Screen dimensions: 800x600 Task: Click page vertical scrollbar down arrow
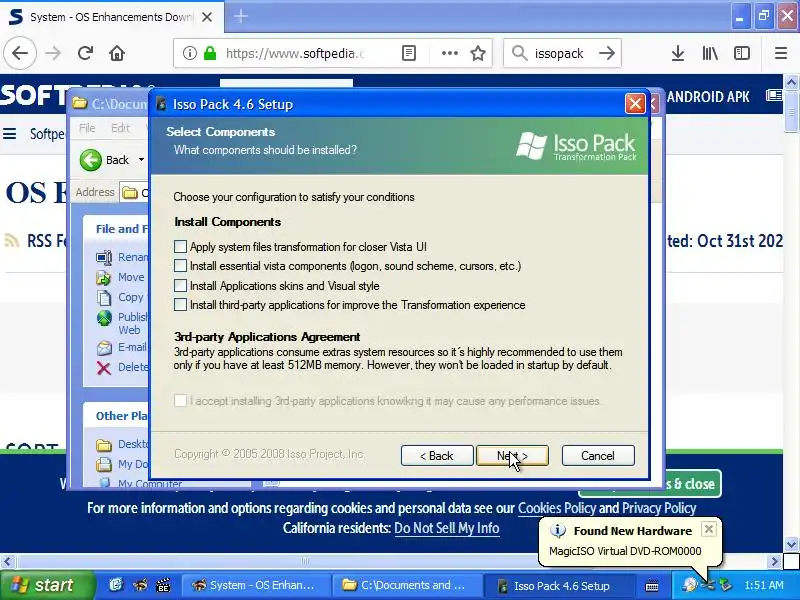(791, 544)
